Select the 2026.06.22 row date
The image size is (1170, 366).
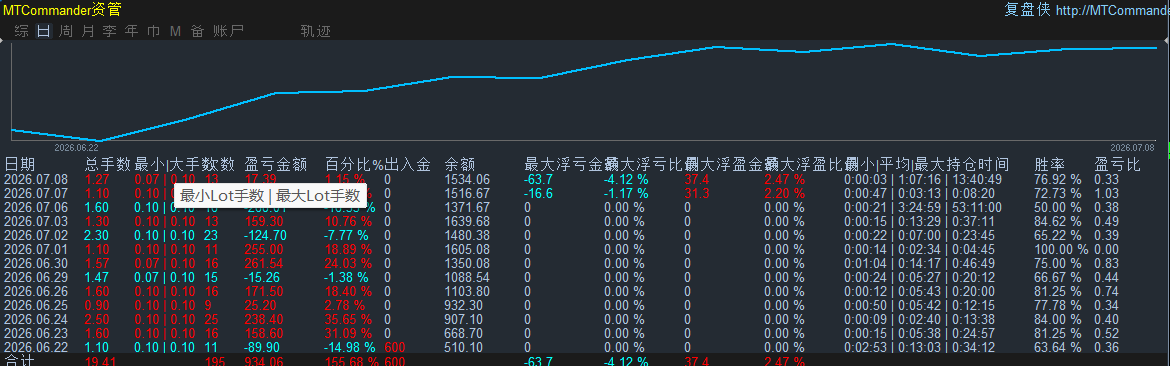point(36,347)
